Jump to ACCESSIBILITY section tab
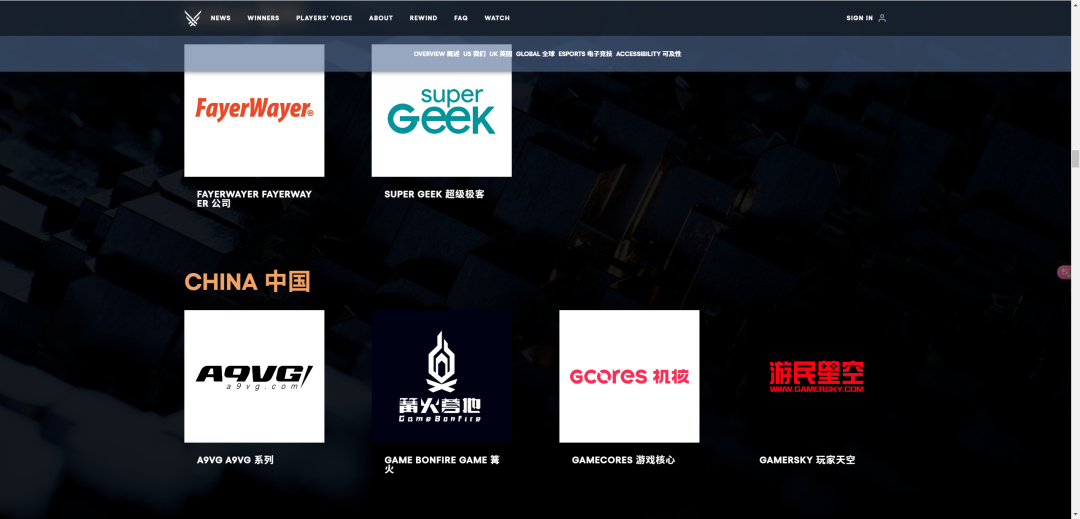Image resolution: width=1080 pixels, height=519 pixels. coord(648,54)
